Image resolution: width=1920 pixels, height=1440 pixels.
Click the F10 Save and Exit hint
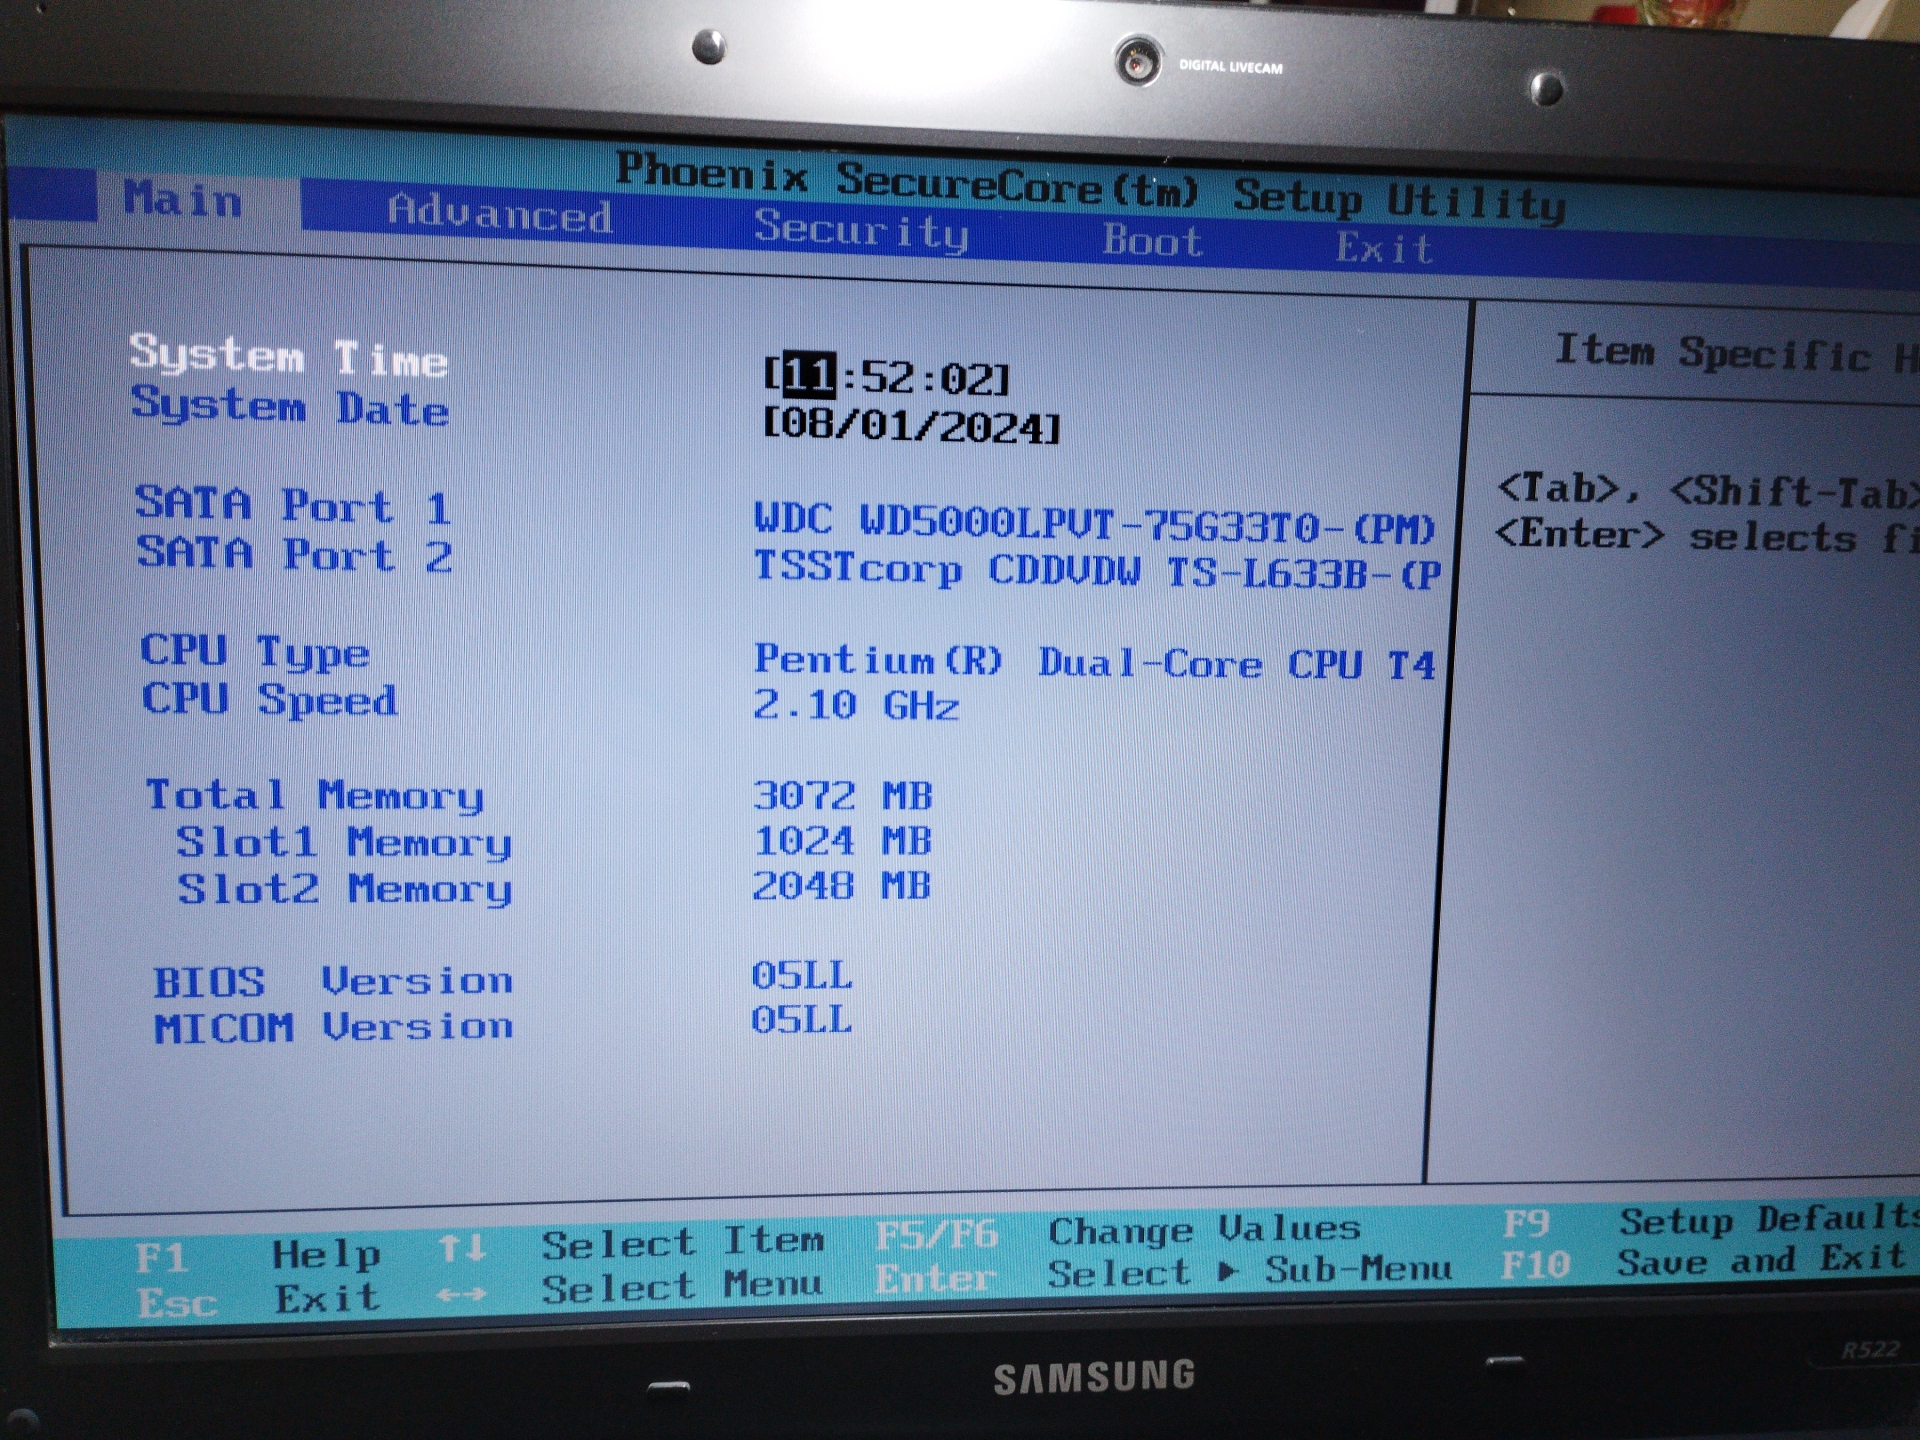[x=1703, y=1262]
